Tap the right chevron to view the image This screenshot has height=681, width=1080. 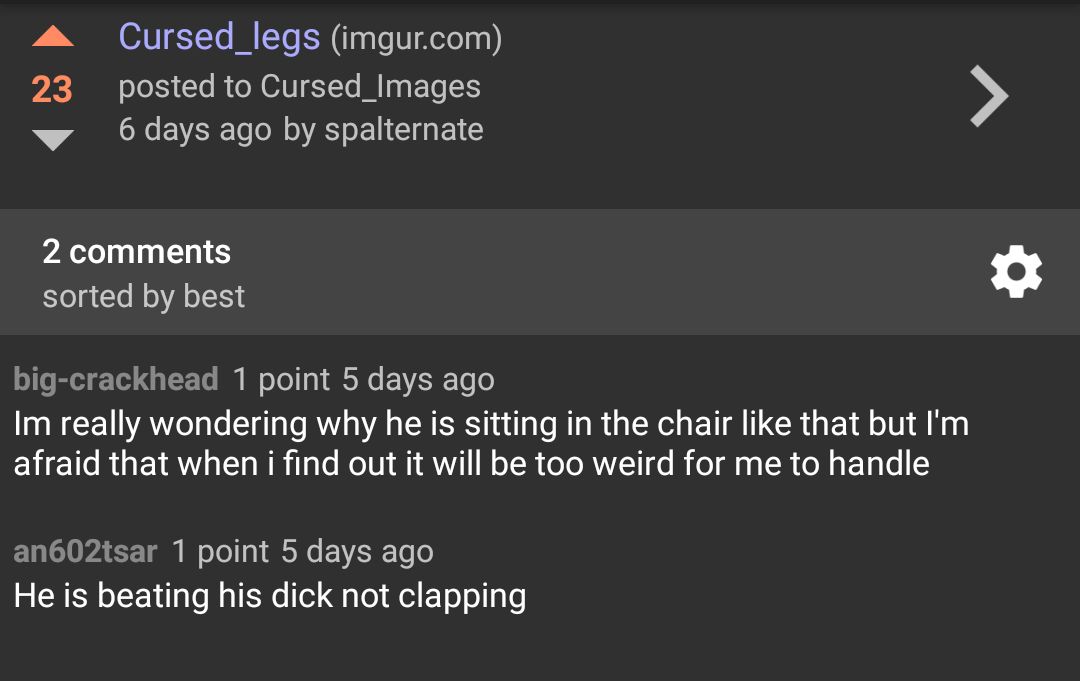[989, 95]
